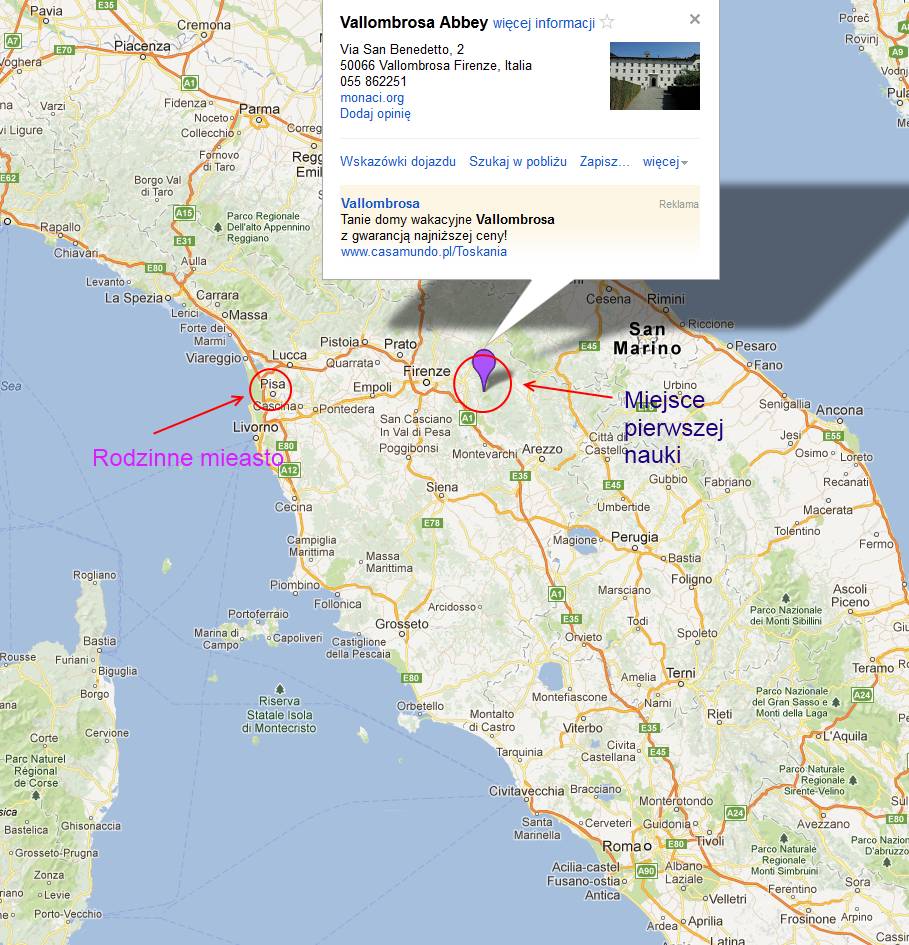The height and width of the screenshot is (945, 909).
Task: Select "Wskazówki dojazdu" for directions
Action: coord(397,162)
